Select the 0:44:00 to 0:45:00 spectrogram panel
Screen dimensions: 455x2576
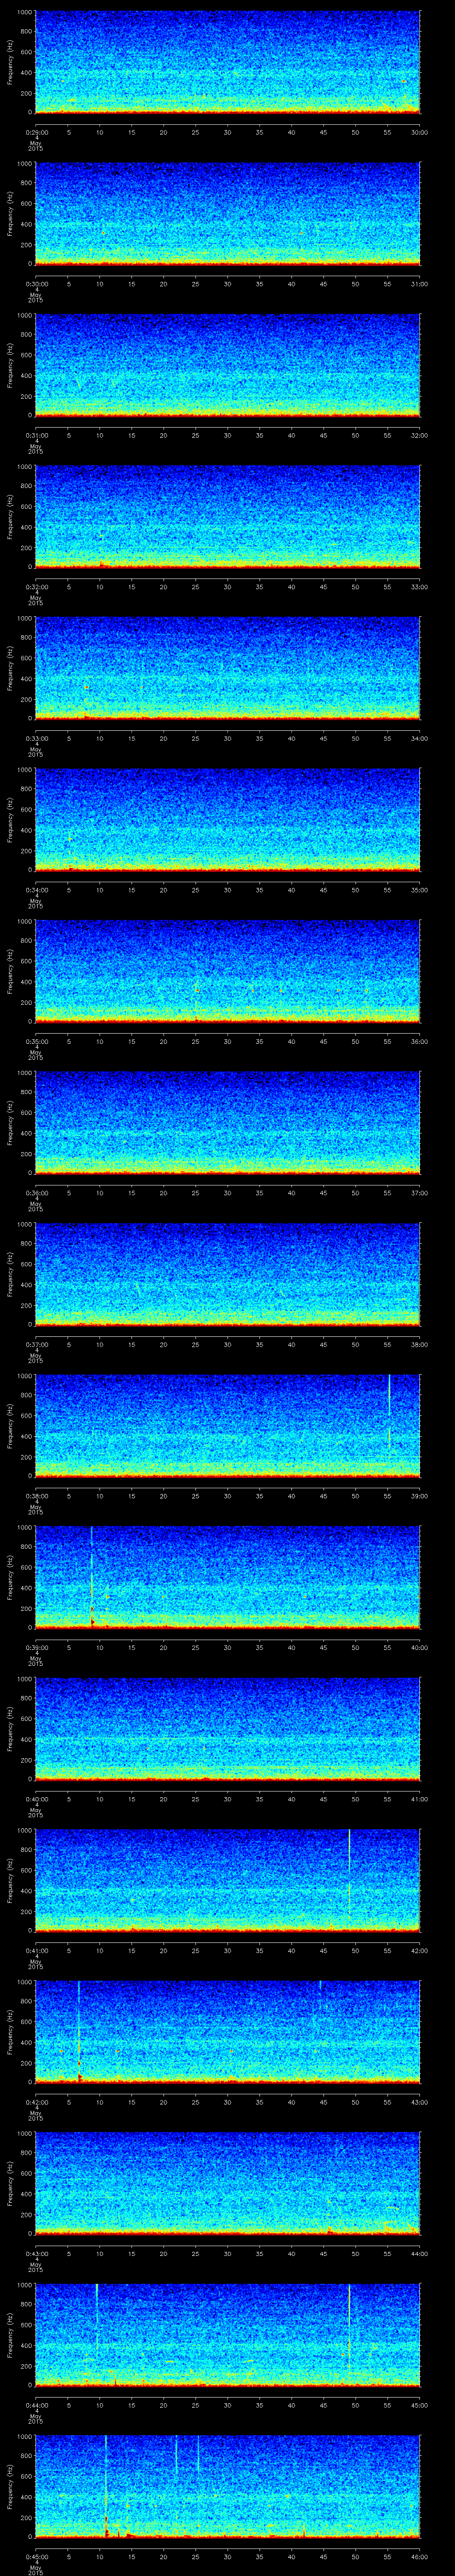coord(227,2334)
